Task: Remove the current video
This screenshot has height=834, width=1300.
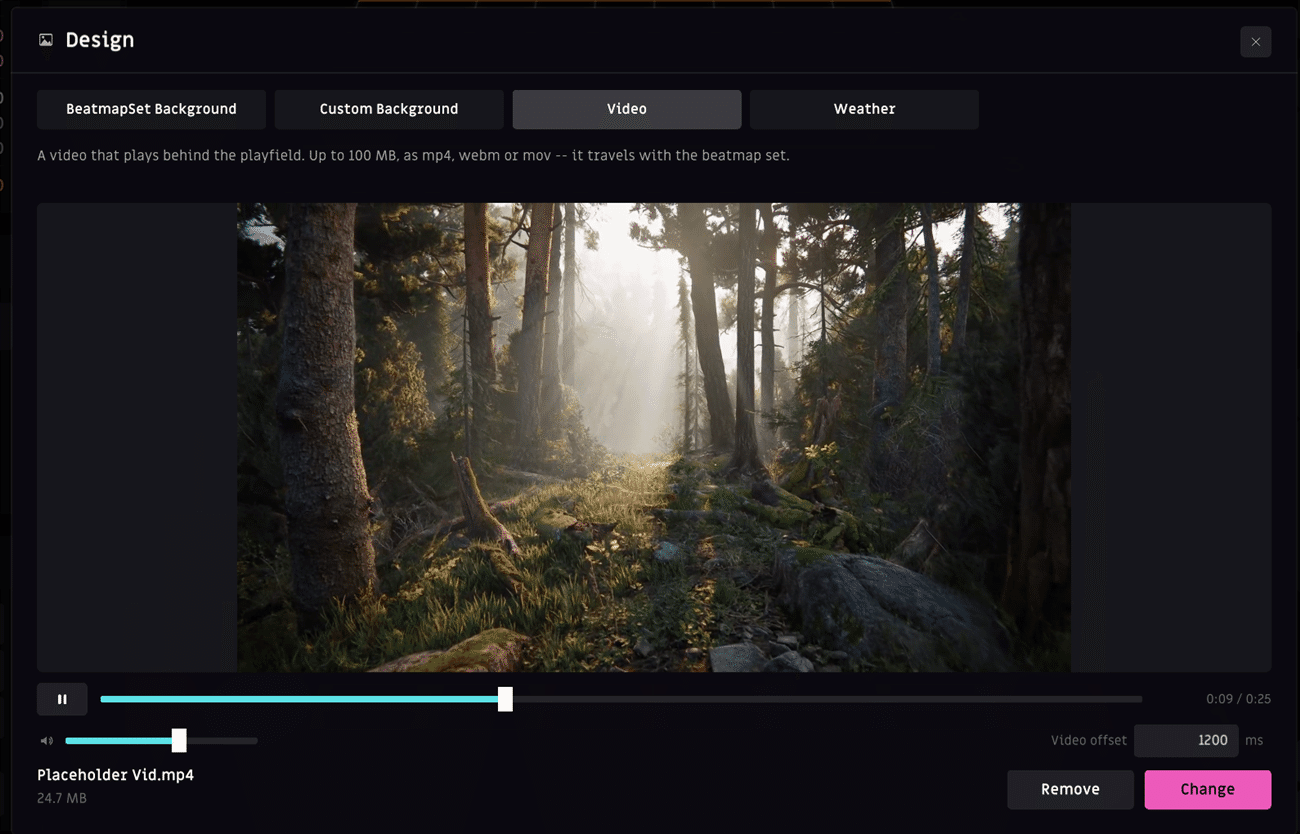Action: [x=1070, y=789]
